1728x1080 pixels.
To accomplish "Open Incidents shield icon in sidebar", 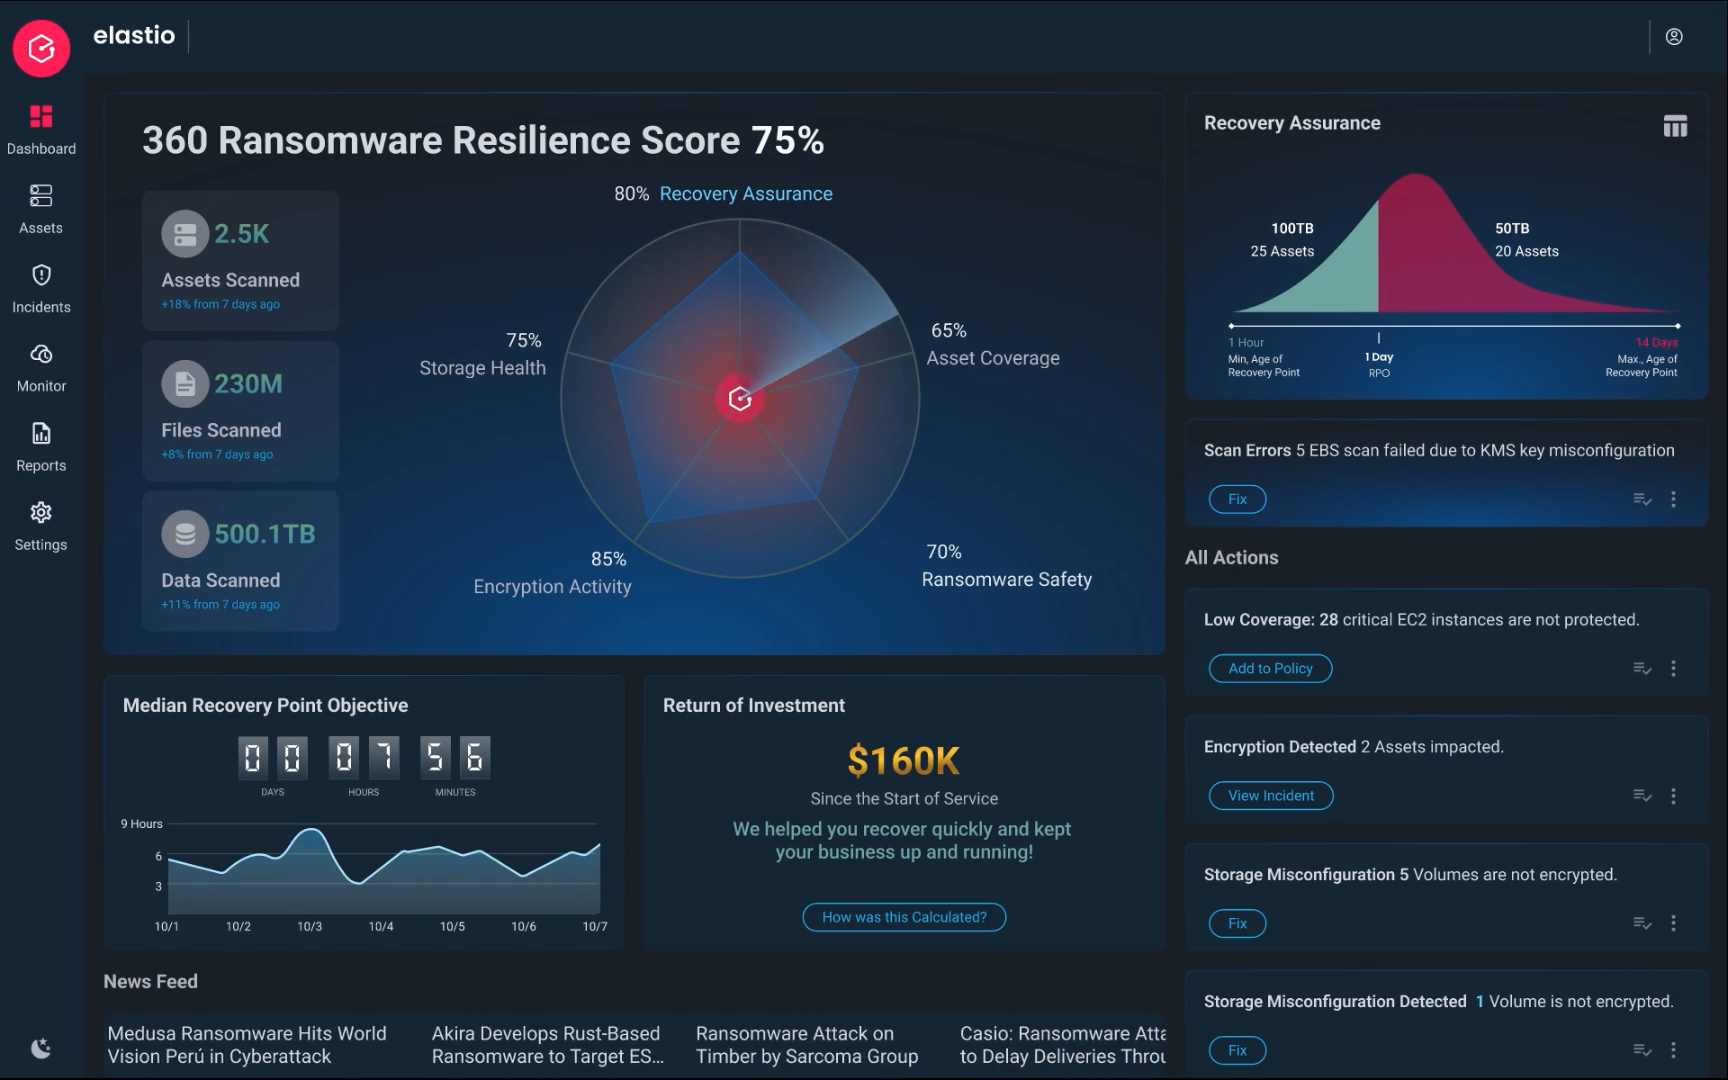I will pos(41,275).
